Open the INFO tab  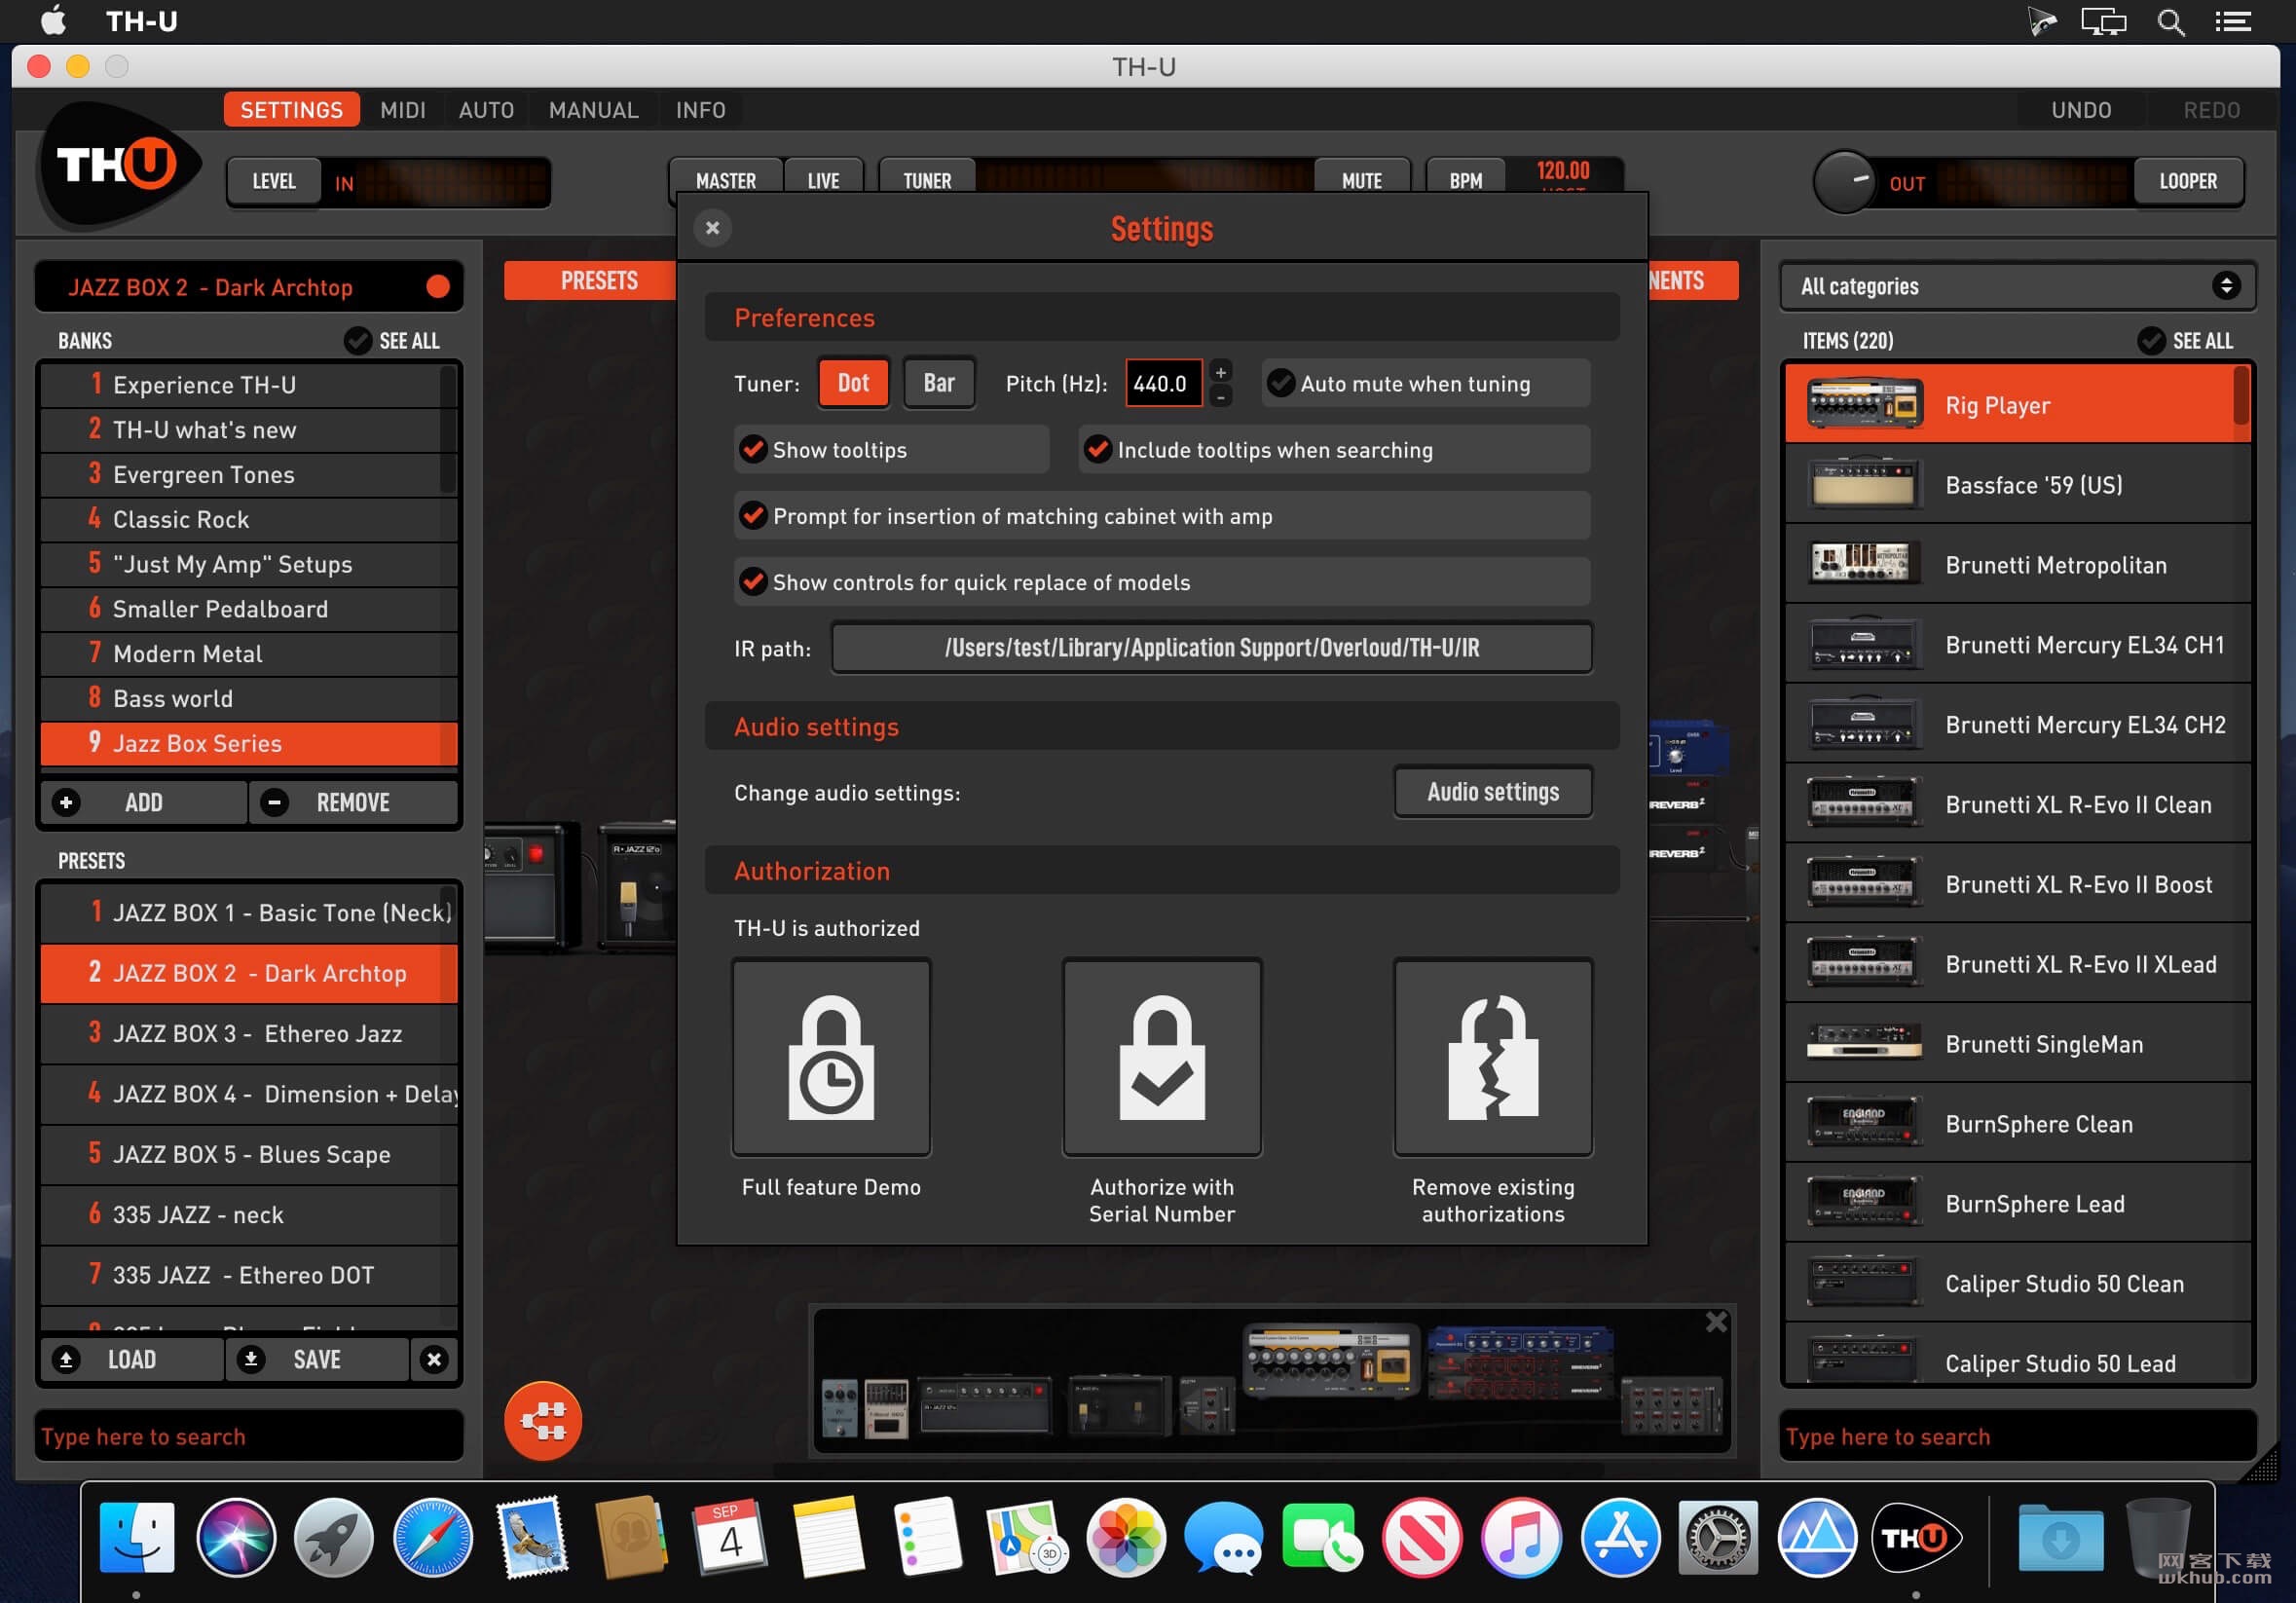[700, 110]
